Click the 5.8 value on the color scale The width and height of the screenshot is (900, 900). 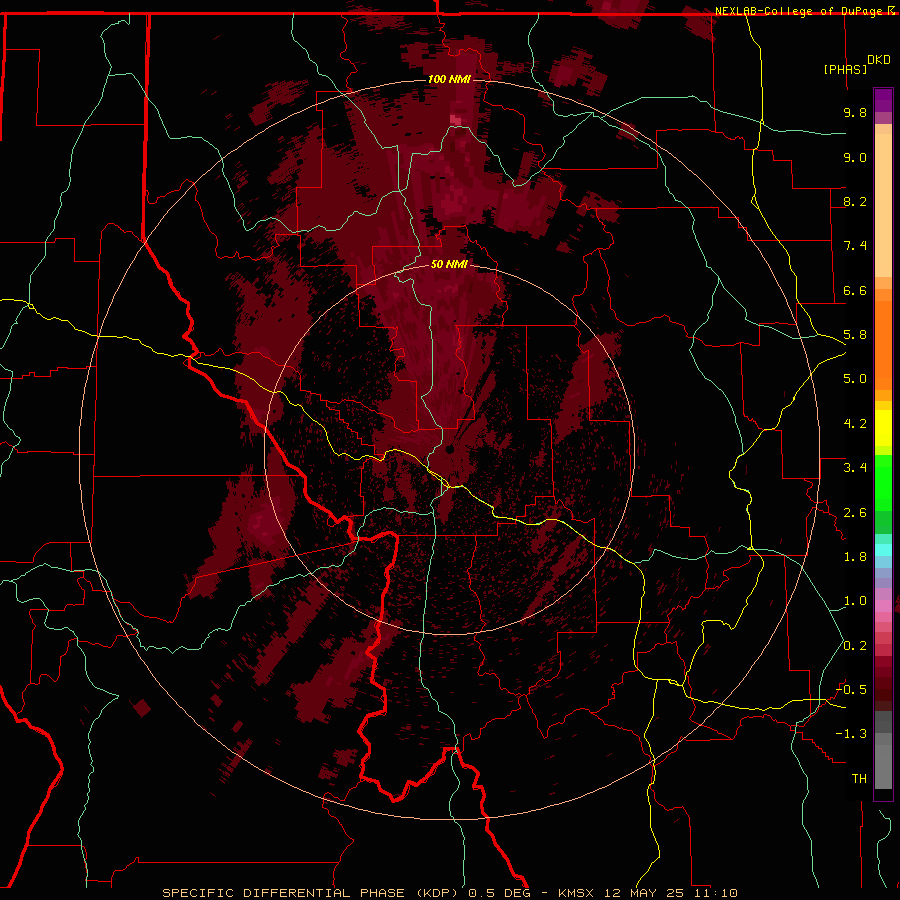pyautogui.click(x=855, y=335)
